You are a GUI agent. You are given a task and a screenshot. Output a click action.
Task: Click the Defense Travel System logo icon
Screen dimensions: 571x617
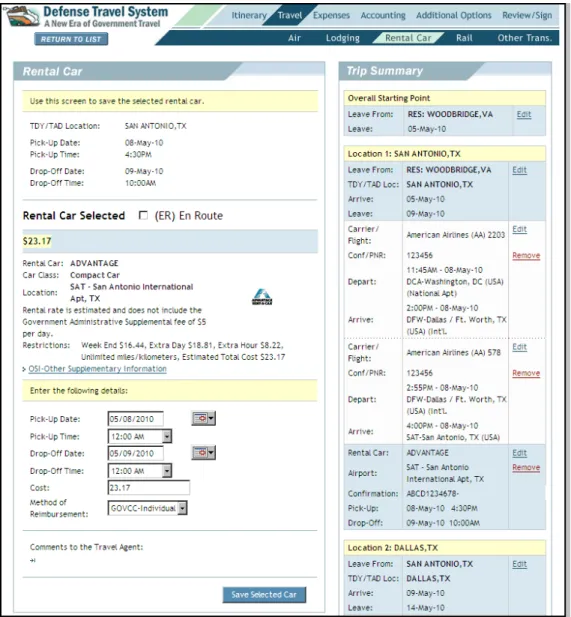coord(22,16)
